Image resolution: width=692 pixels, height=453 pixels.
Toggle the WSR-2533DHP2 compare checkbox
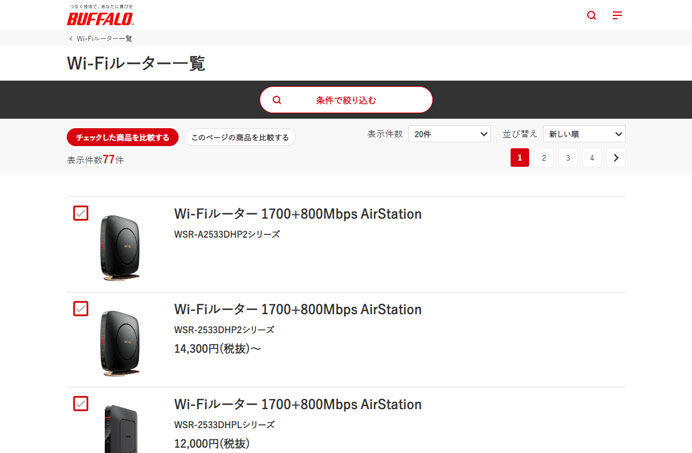[x=81, y=309]
